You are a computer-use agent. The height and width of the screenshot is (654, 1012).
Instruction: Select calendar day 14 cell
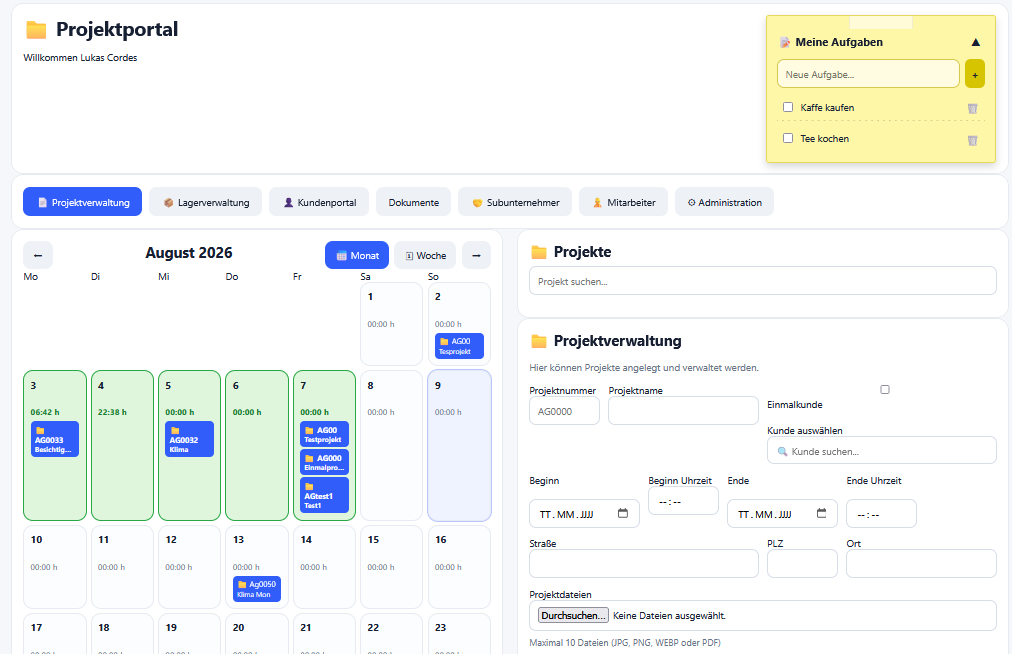tap(325, 567)
